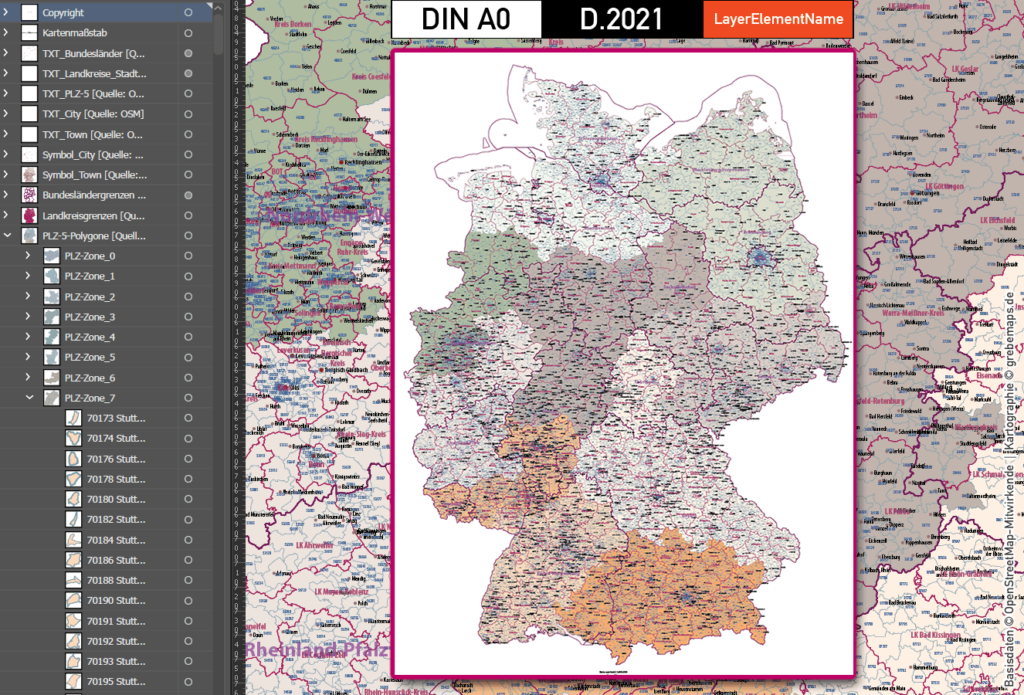Toggle visibility of the TXT_City layer
Viewport: 1024px width, 695px height.
pos(189,113)
